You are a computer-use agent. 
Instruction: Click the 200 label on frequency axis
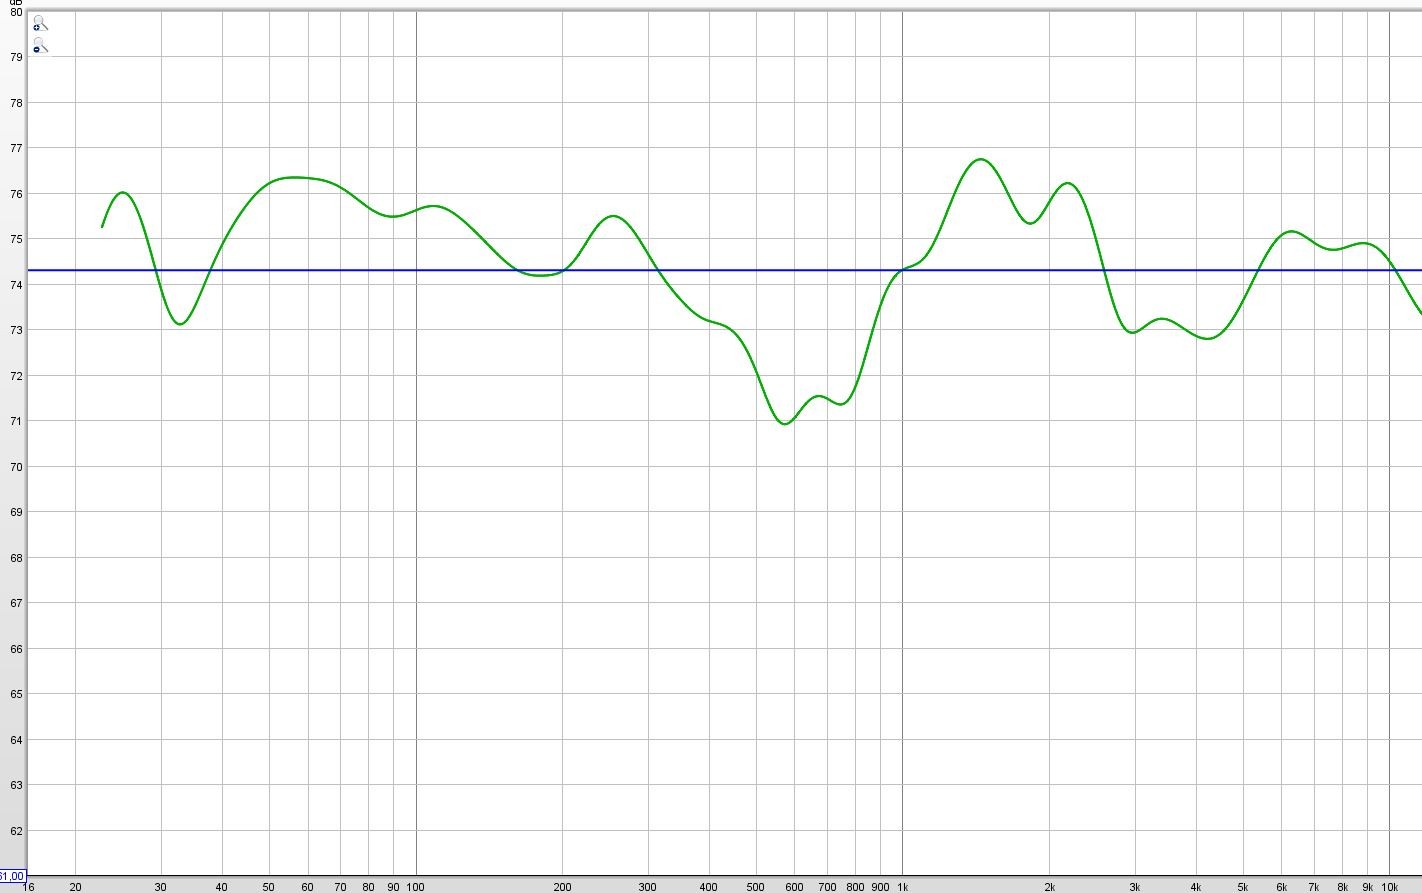point(562,887)
